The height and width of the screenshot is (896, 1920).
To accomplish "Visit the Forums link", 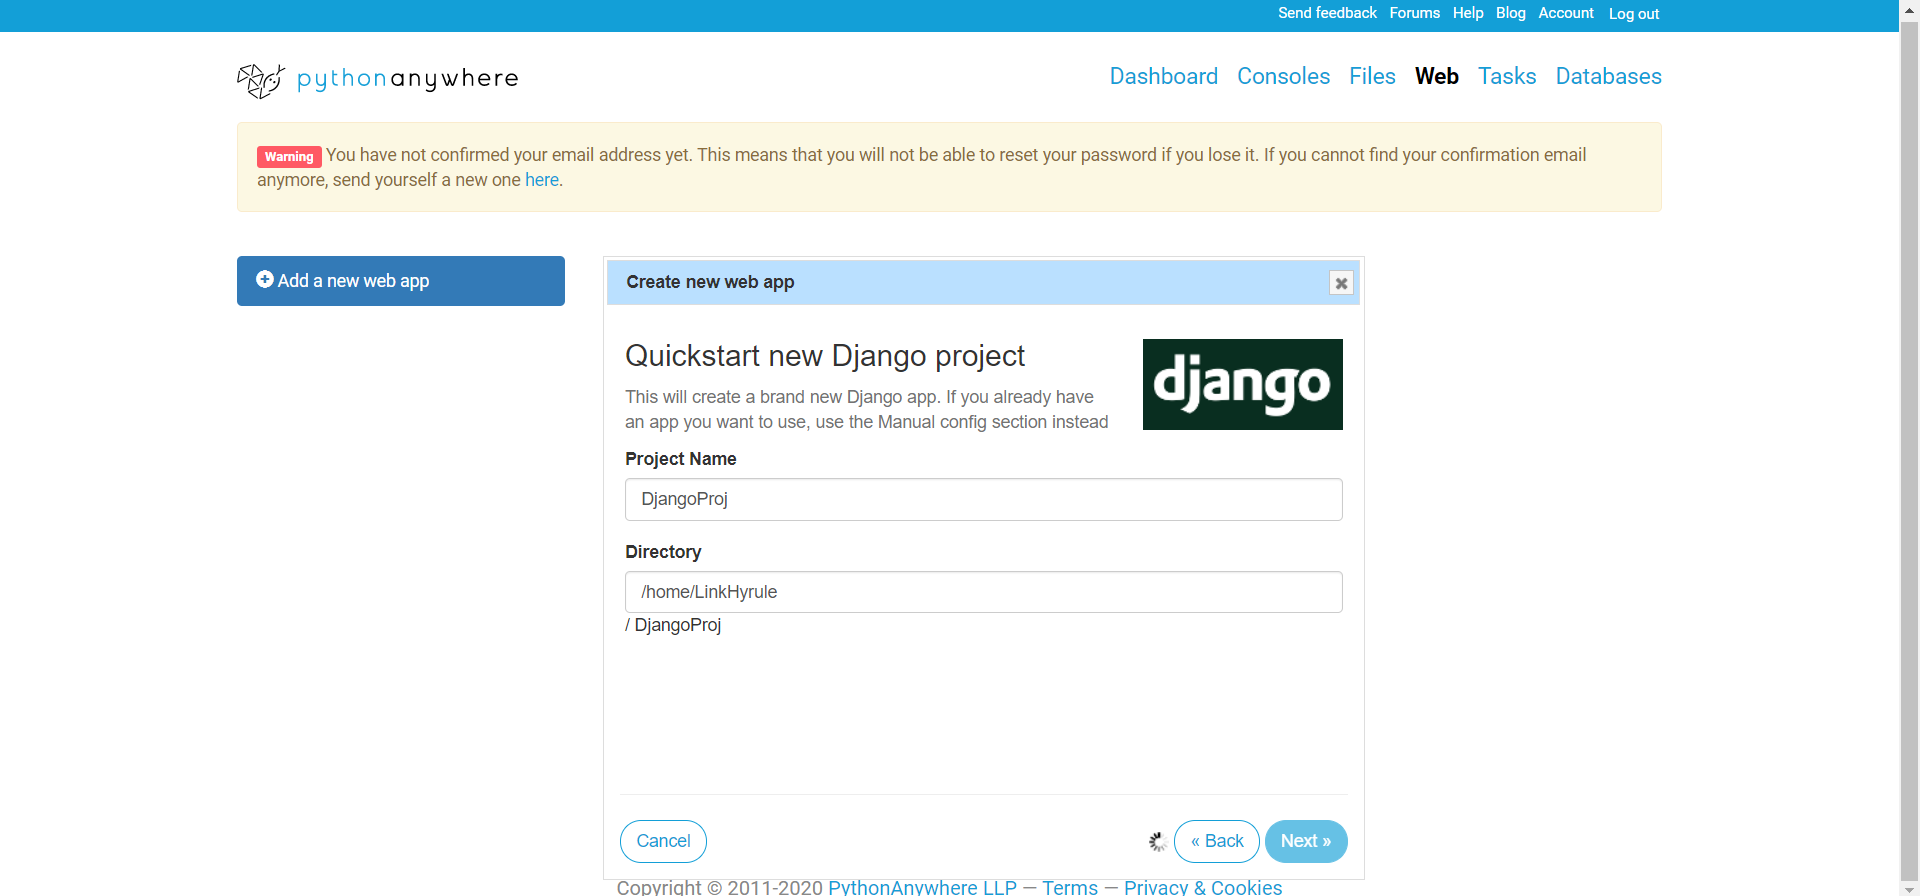I will point(1415,13).
